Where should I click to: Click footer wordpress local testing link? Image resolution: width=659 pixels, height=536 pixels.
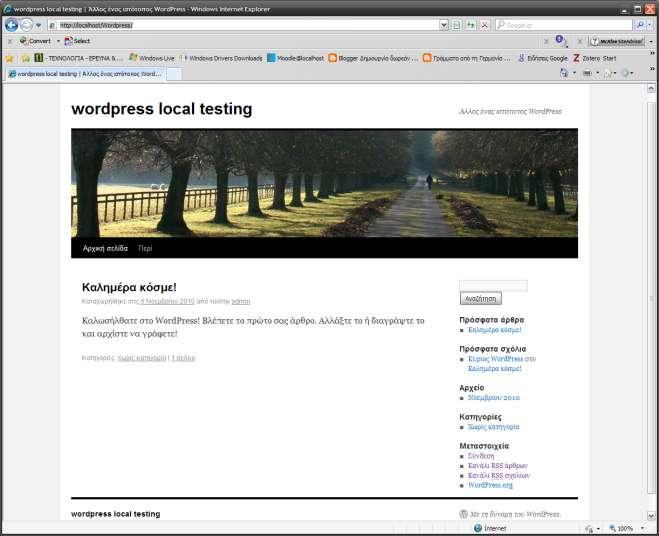(x=116, y=514)
